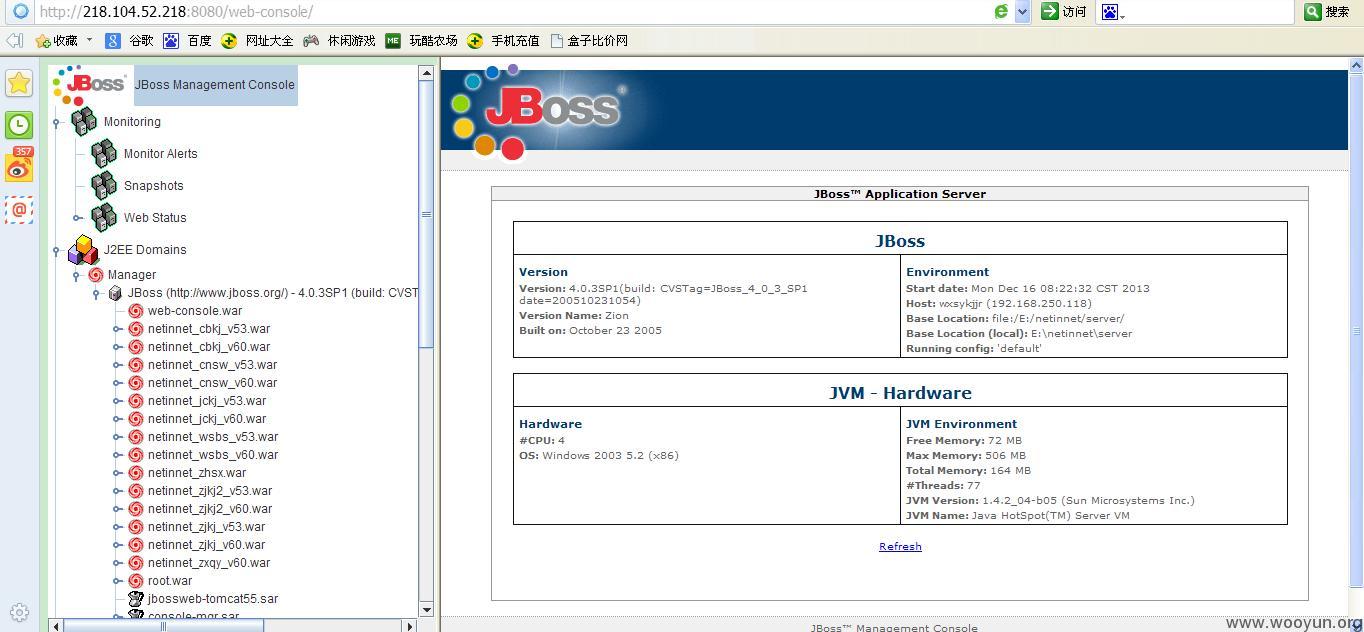This screenshot has height=632, width=1364.
Task: Open the address bar dropdown arrow
Action: [x=1023, y=12]
